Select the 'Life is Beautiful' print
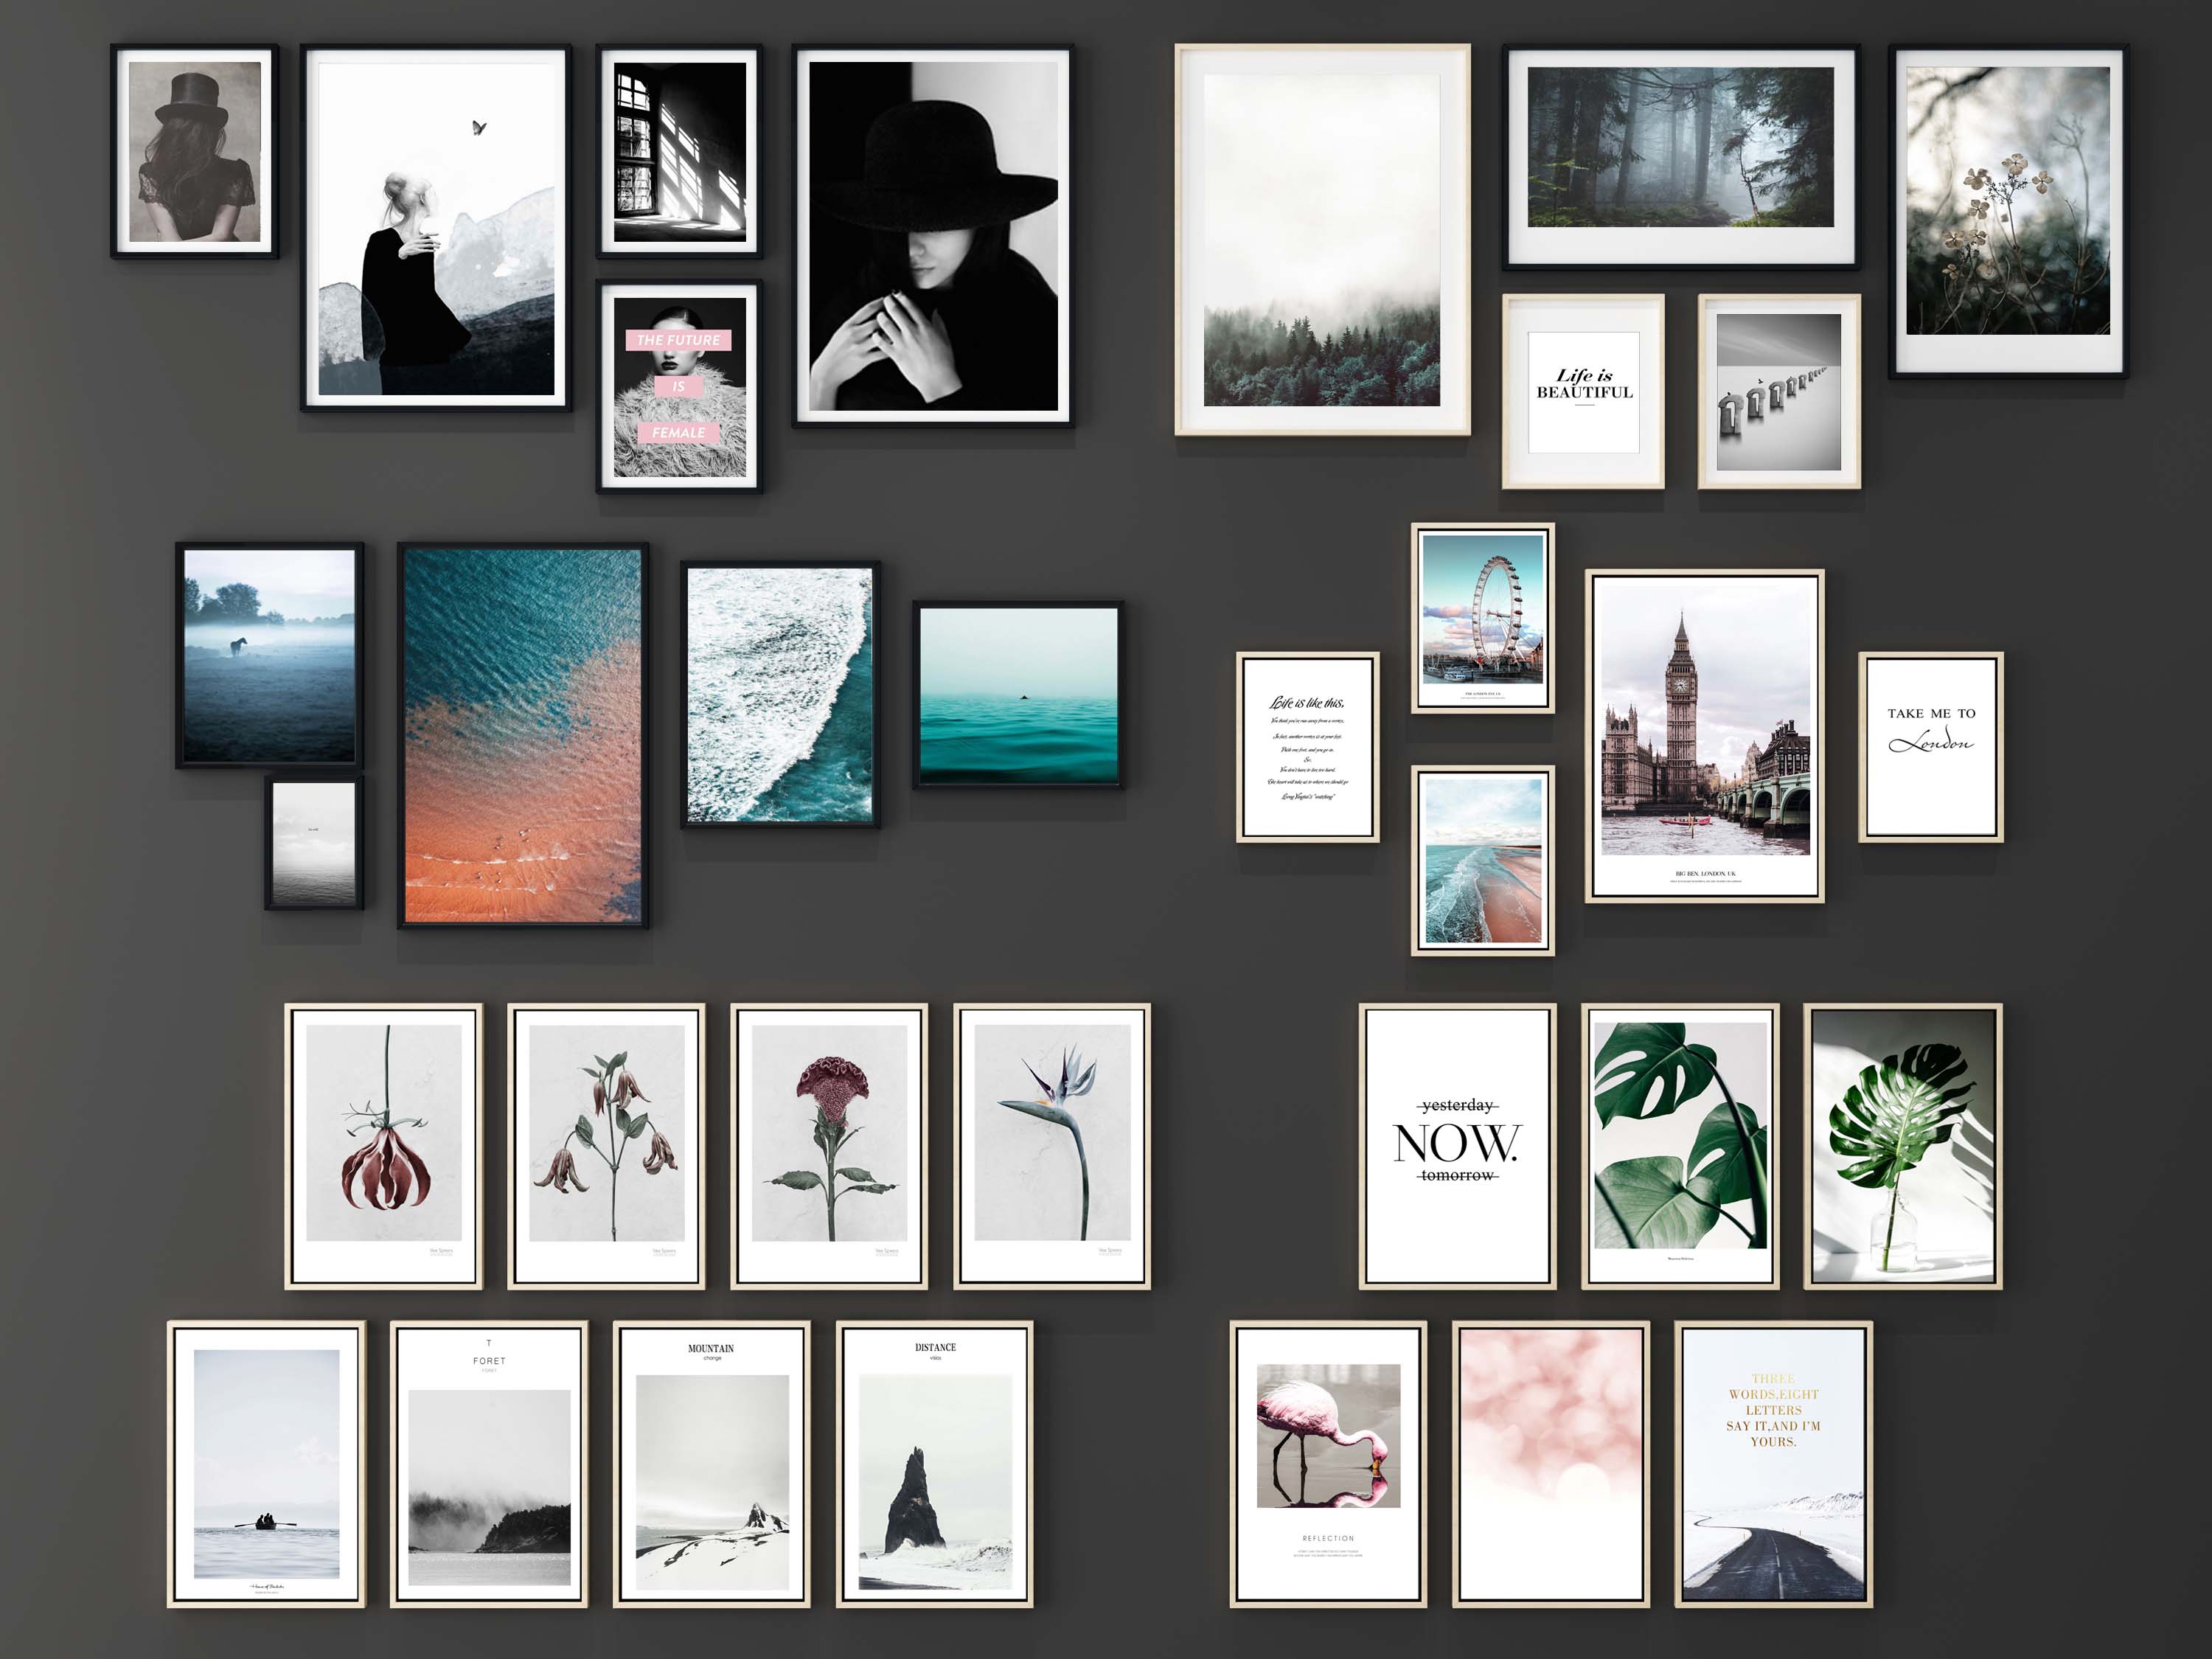 pyautogui.click(x=1583, y=391)
